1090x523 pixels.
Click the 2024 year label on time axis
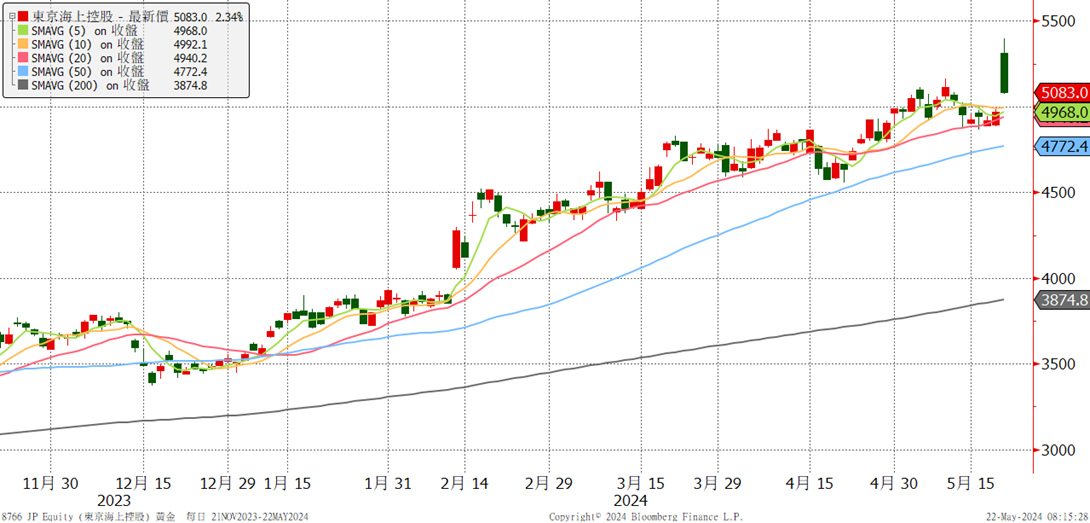point(631,501)
